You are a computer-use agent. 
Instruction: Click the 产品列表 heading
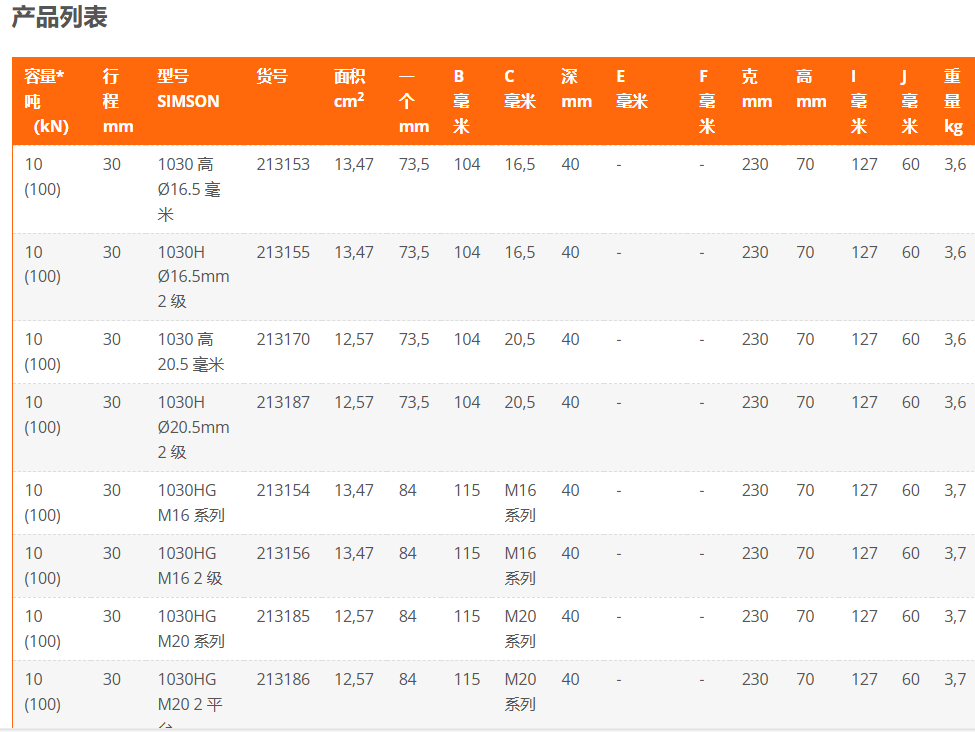[x=60, y=17]
